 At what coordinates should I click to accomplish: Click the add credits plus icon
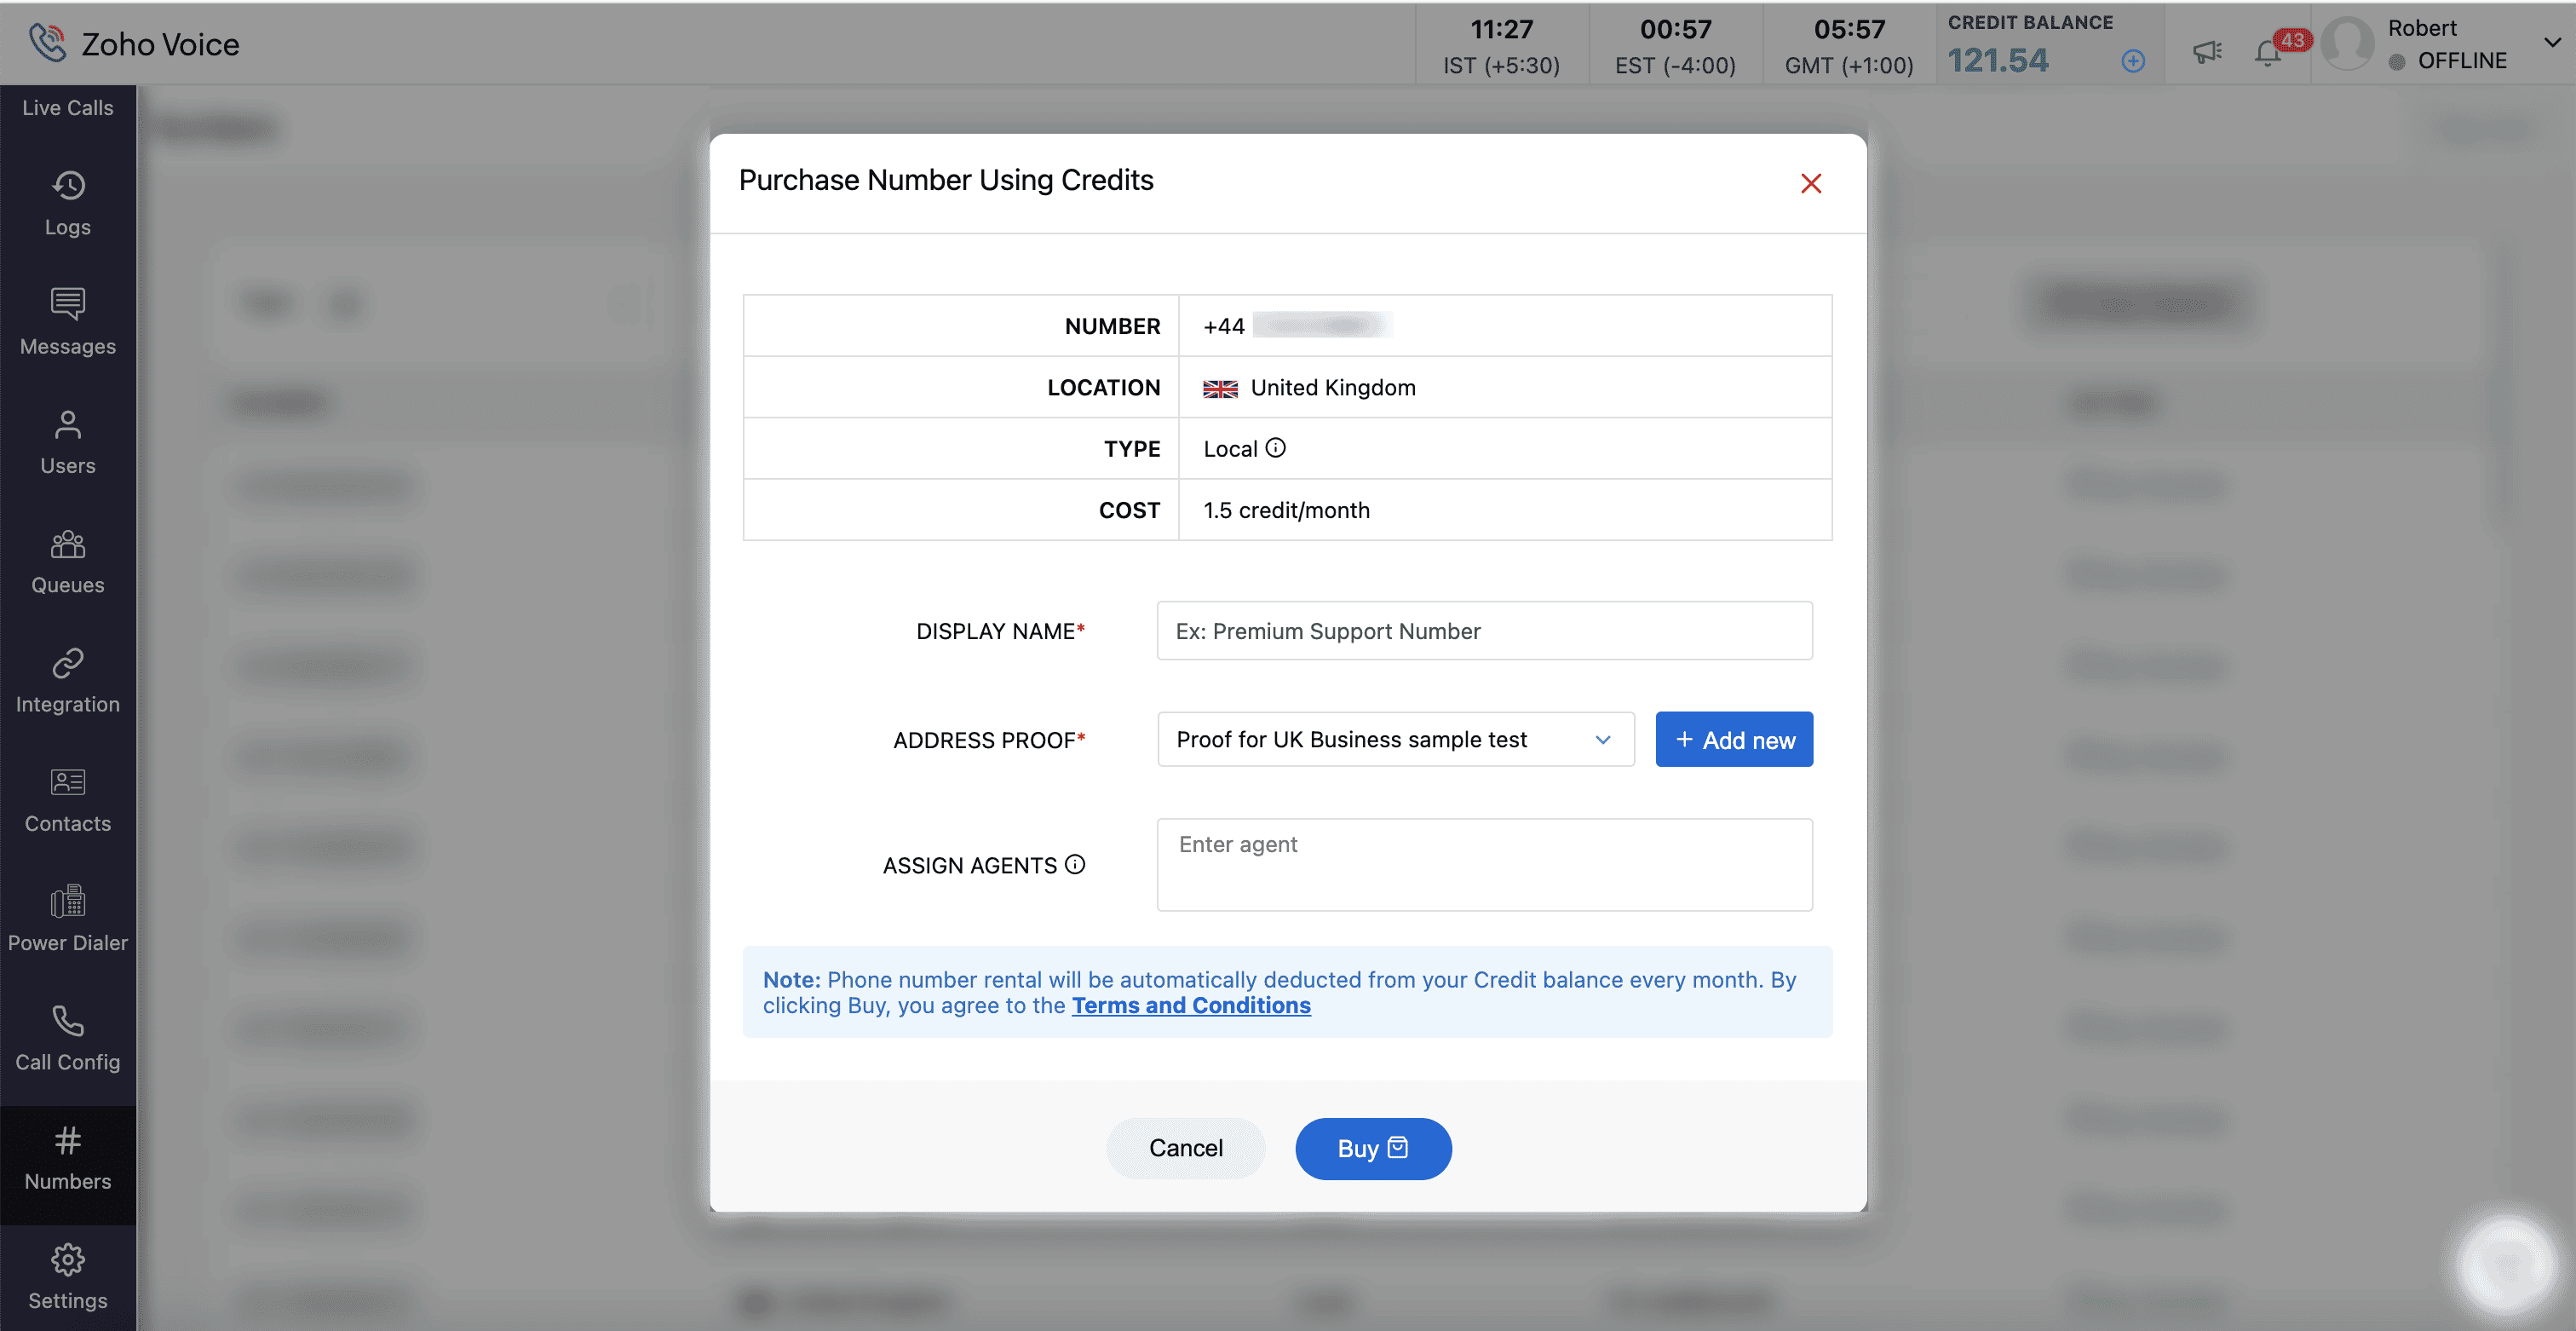click(x=2132, y=61)
